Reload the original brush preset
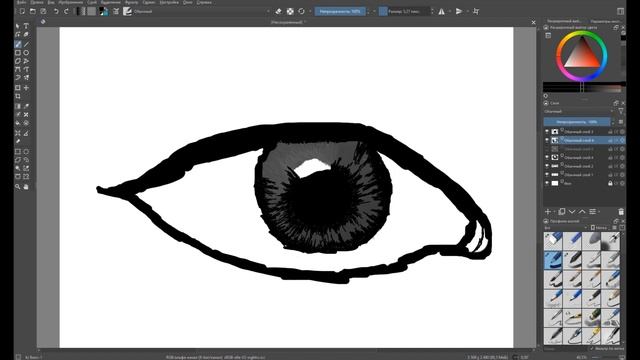This screenshot has height=360, width=640. click(301, 11)
